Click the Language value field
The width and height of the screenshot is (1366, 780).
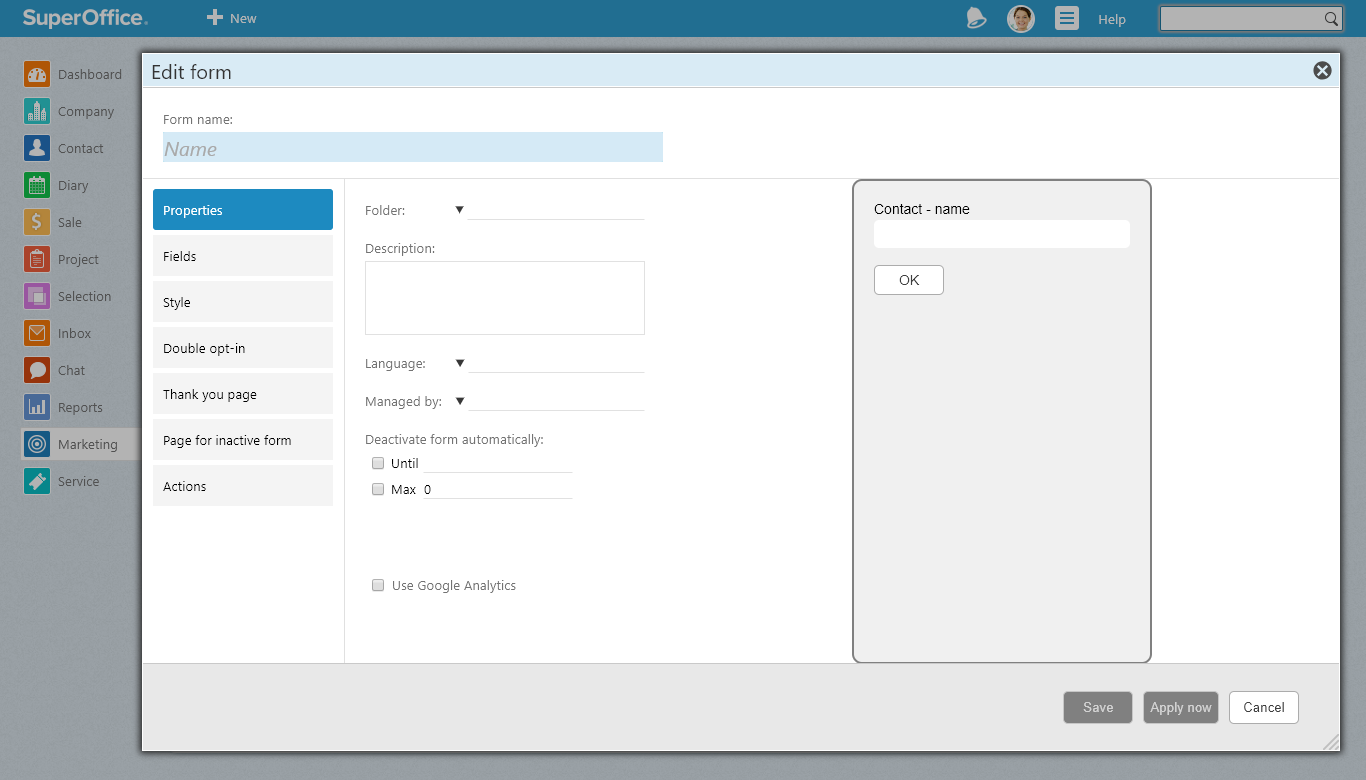[556, 363]
